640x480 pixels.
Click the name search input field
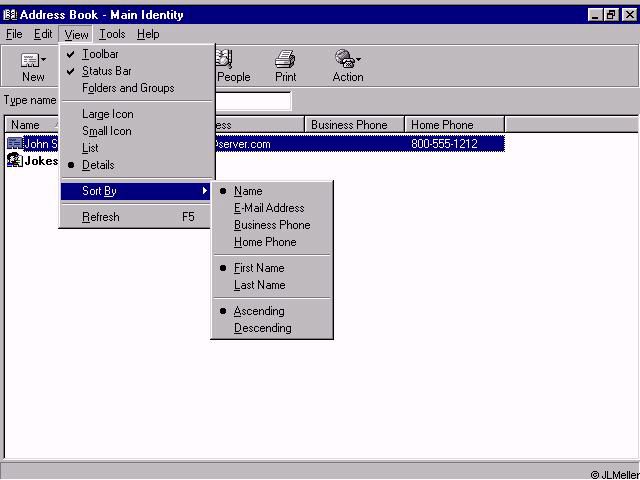pos(253,101)
